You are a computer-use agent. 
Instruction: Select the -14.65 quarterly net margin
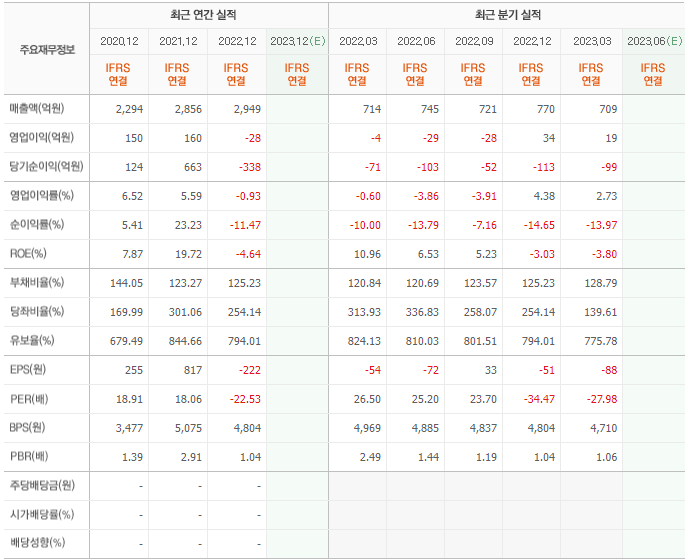tap(539, 225)
